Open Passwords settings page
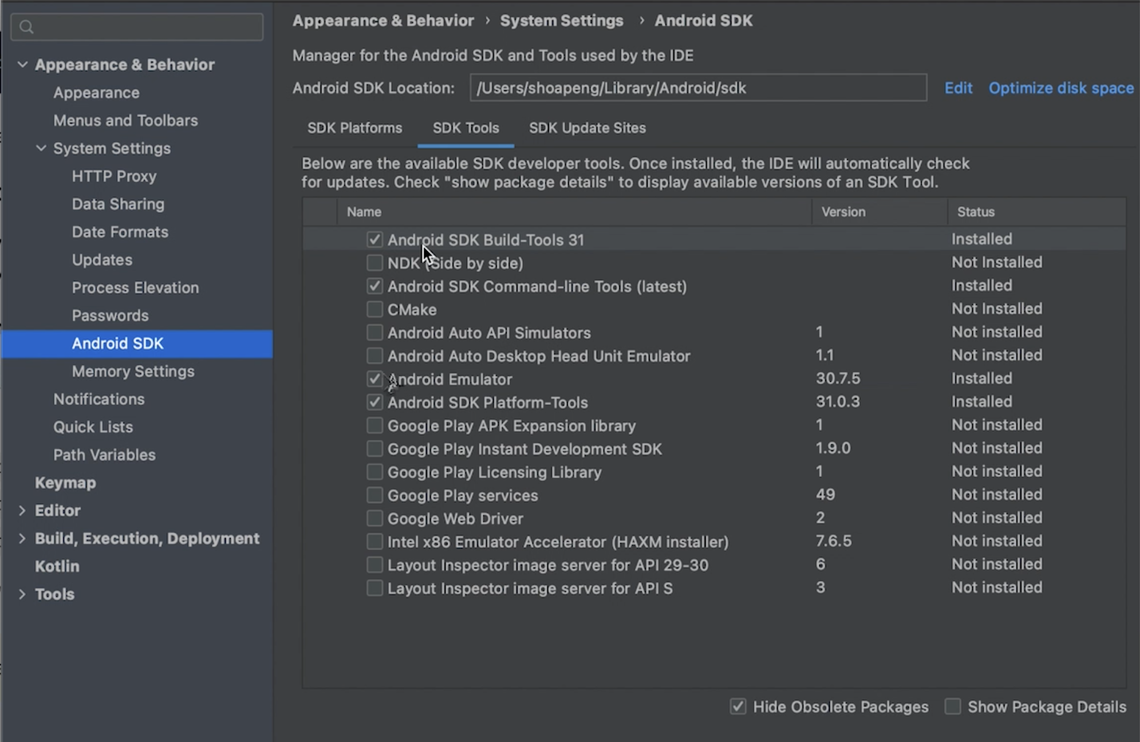 pyautogui.click(x=110, y=315)
